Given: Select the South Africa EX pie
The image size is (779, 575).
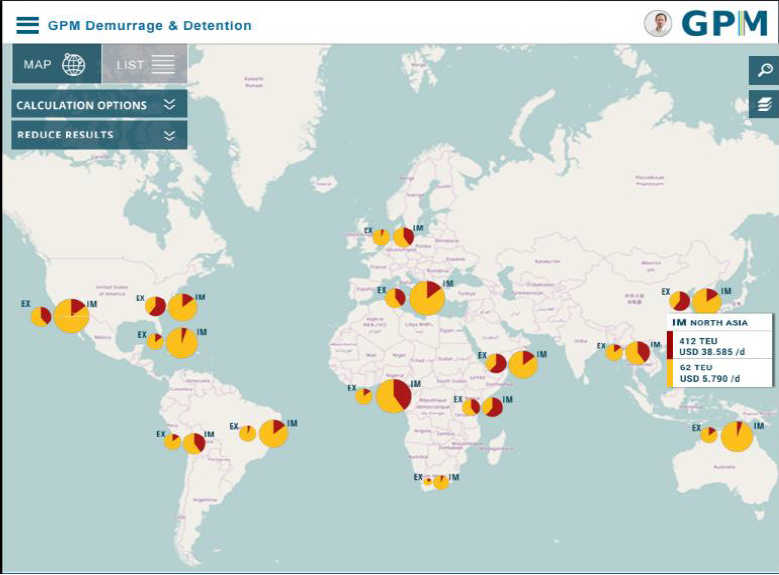Looking at the screenshot, I should (427, 481).
